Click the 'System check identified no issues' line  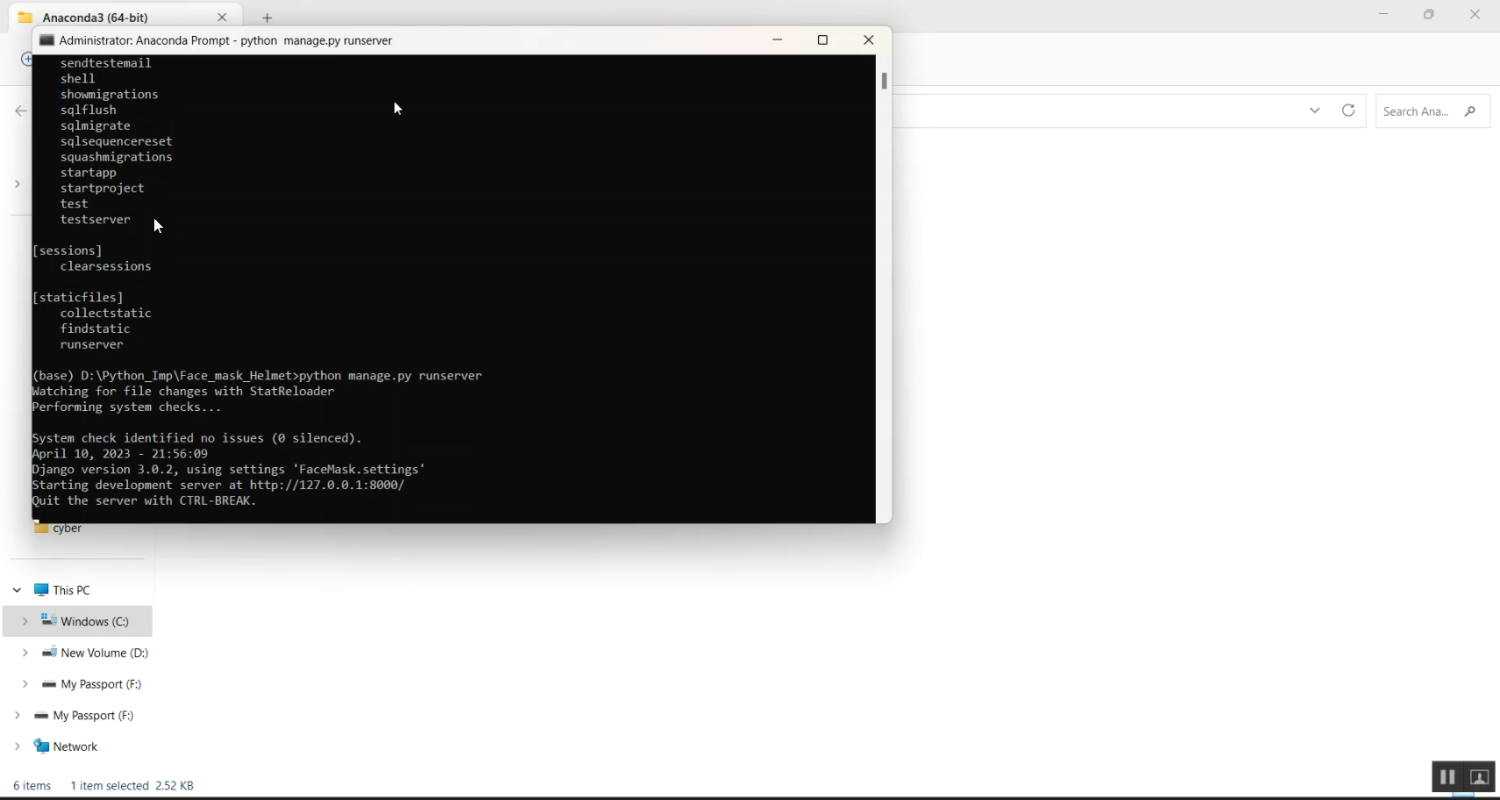(x=197, y=438)
